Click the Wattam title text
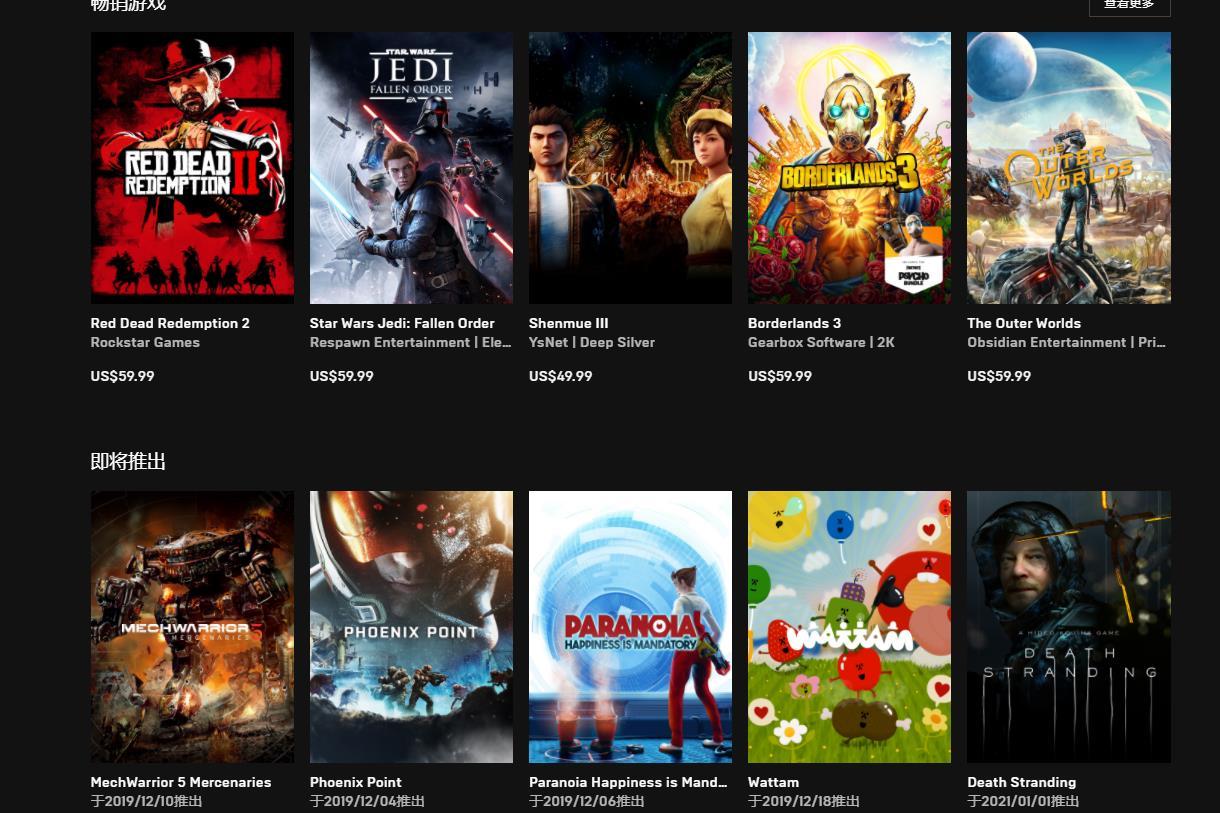Image resolution: width=1220 pixels, height=813 pixels. point(773,782)
